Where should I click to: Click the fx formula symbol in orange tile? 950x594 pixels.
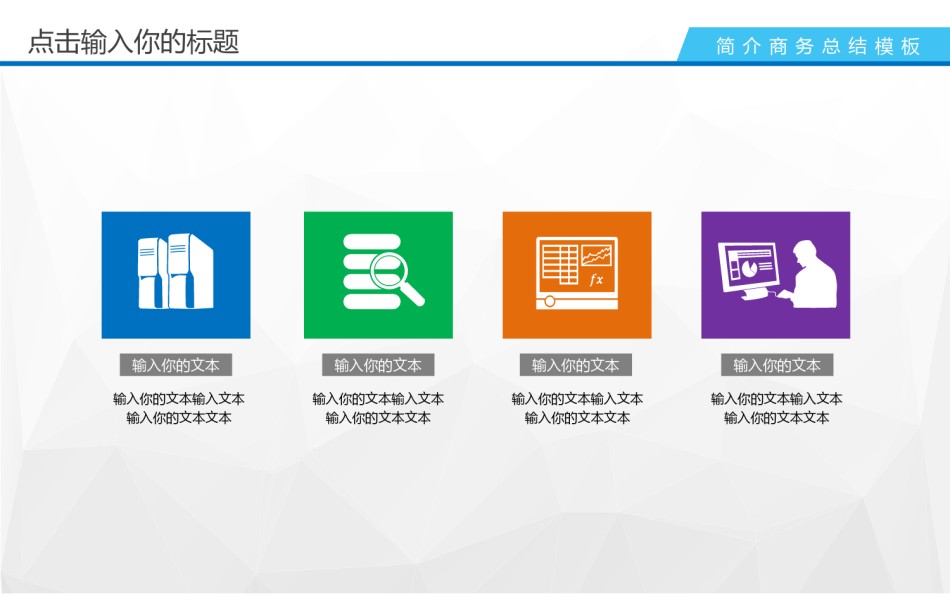point(597,280)
